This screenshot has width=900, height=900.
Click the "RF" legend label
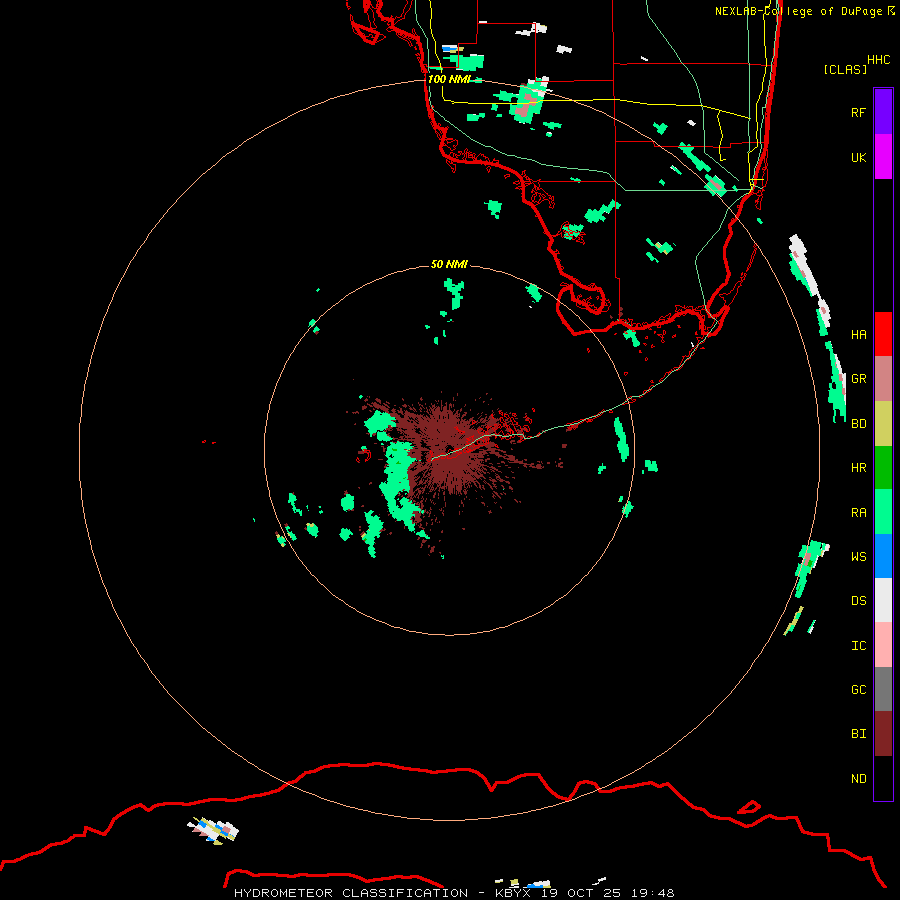858,112
